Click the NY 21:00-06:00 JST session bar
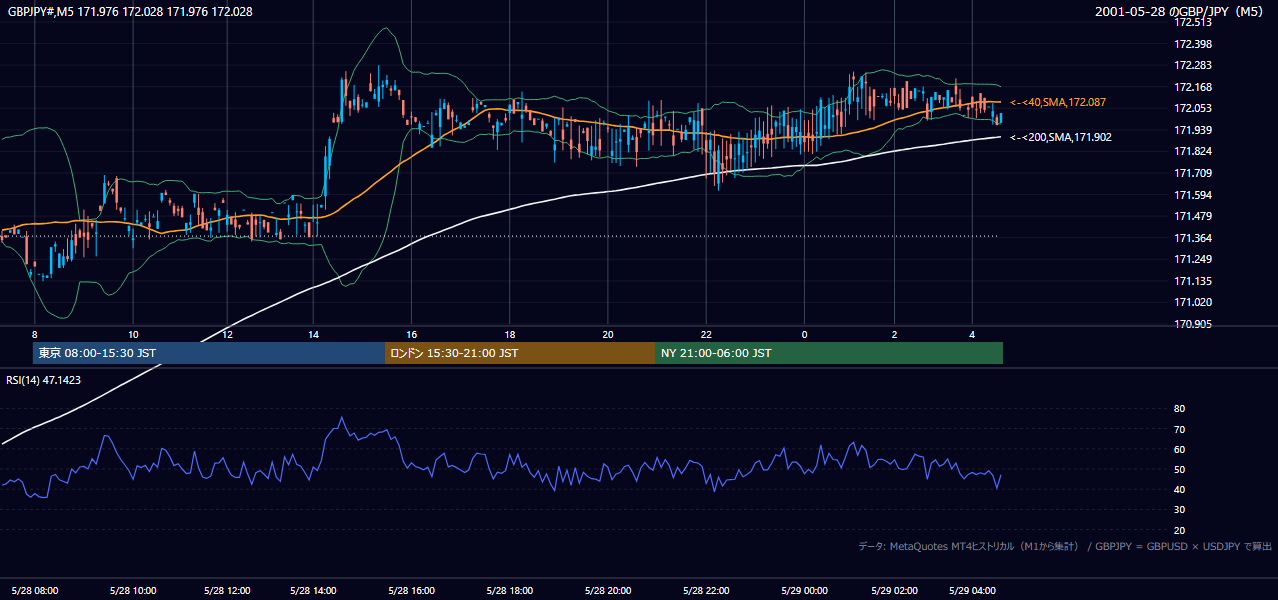The height and width of the screenshot is (600, 1278). (829, 353)
